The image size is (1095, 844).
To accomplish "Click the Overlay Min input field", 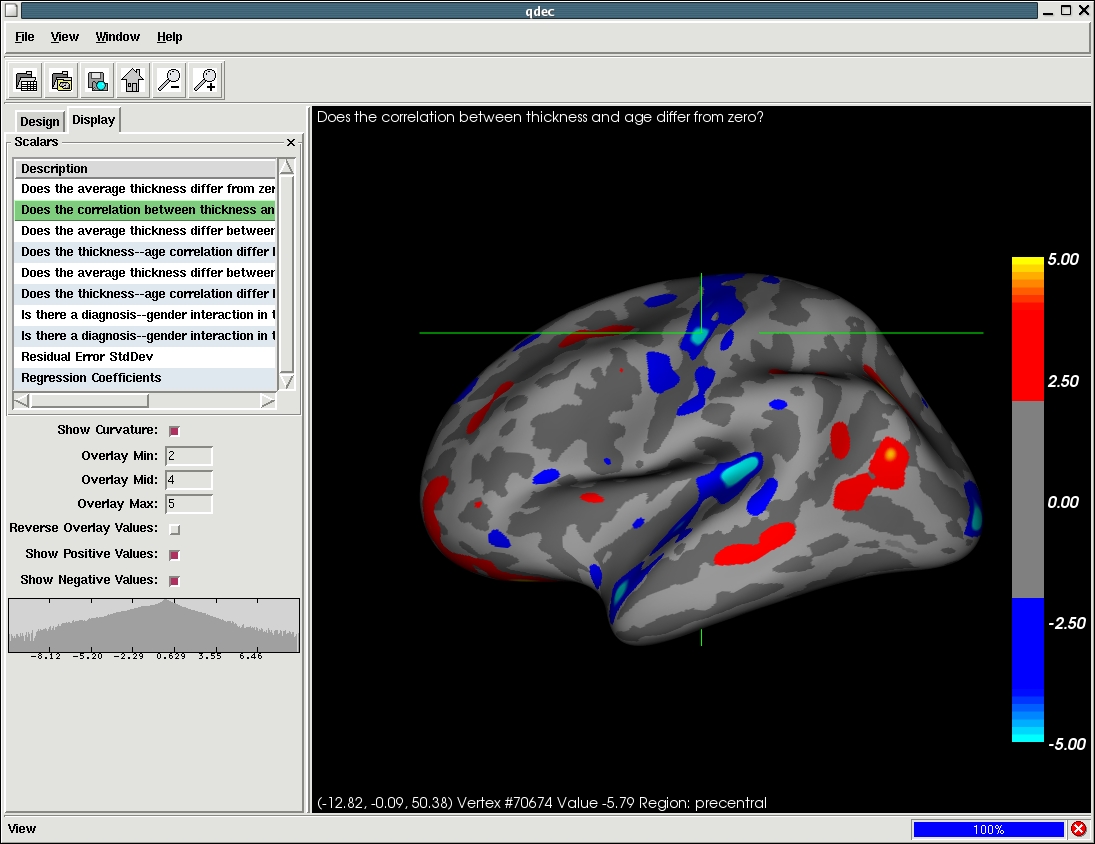I will [189, 456].
